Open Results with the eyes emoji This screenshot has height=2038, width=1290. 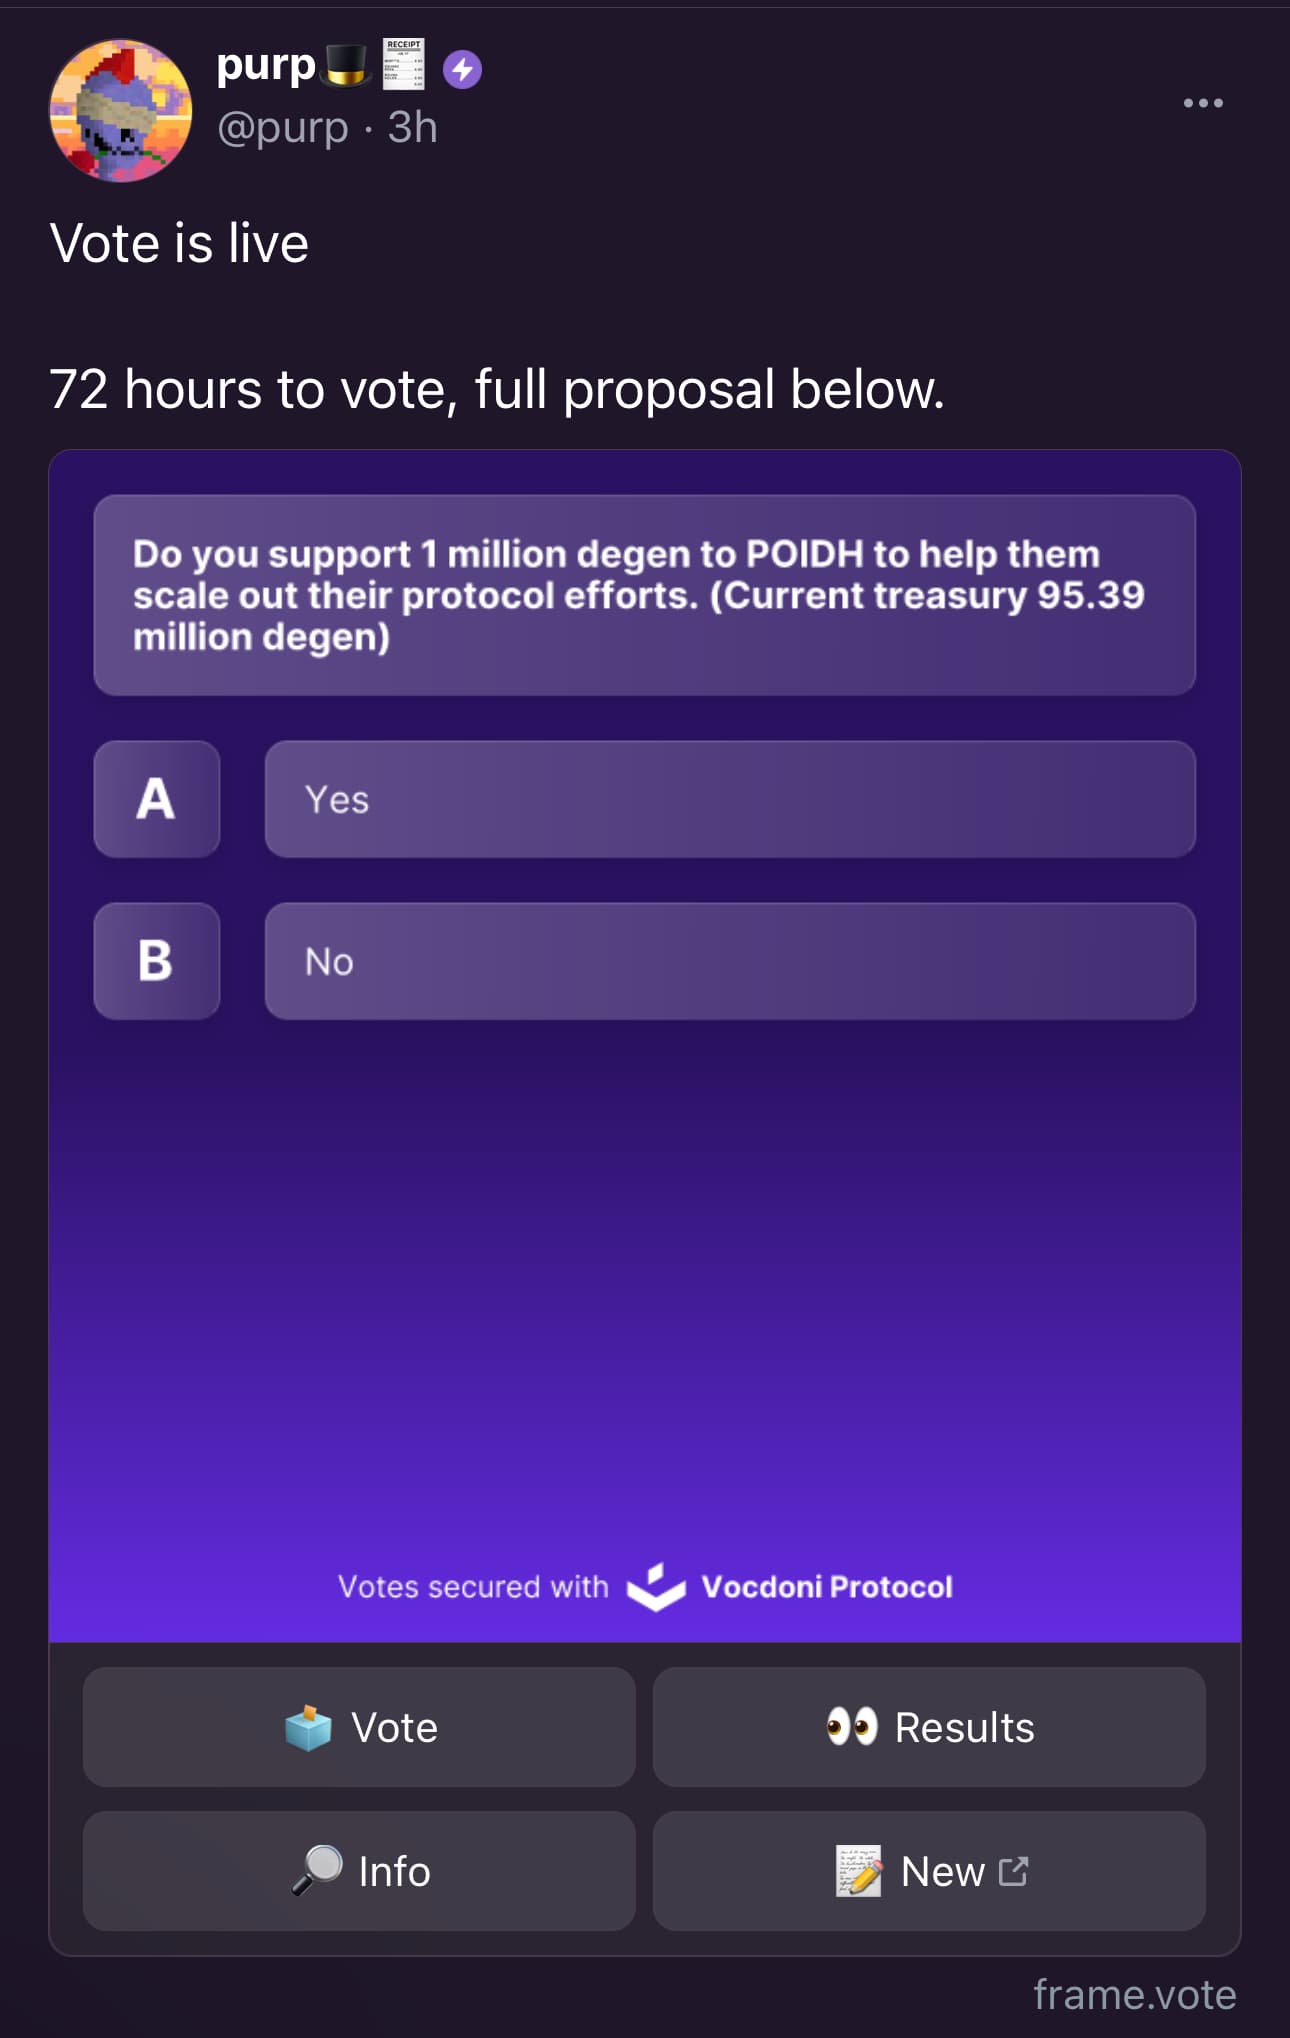click(929, 1727)
